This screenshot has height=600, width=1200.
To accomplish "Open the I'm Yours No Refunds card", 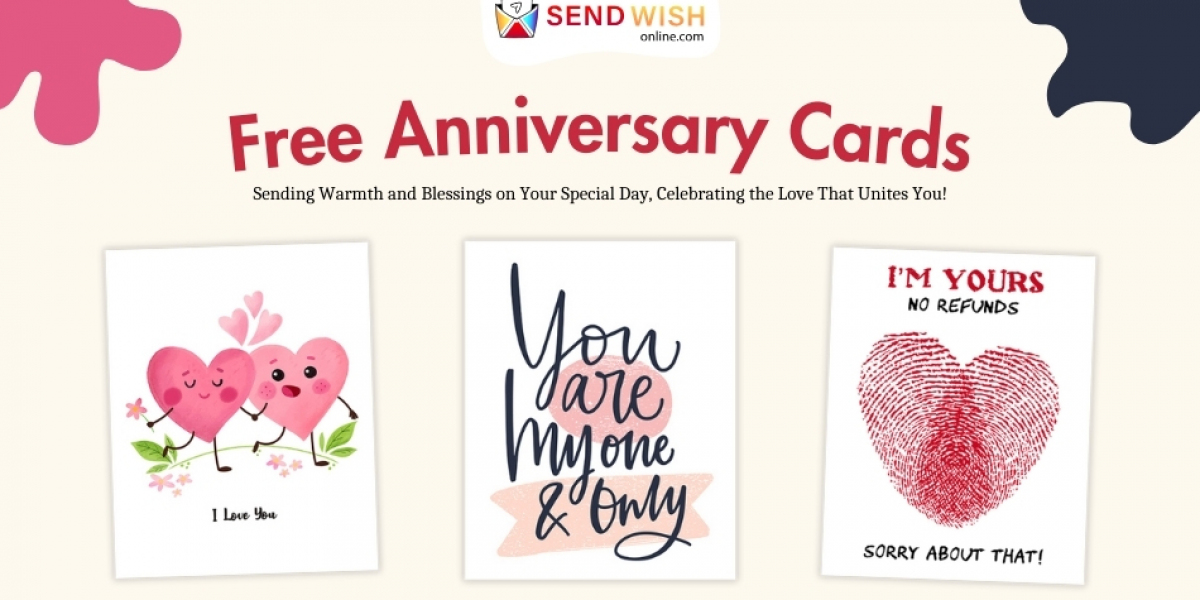I will (959, 415).
